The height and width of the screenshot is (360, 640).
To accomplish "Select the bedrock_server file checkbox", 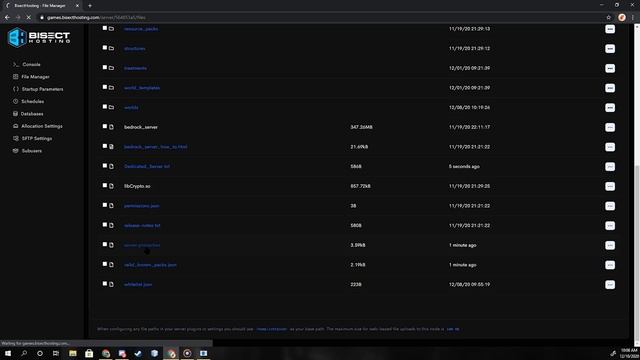I will (x=104, y=127).
